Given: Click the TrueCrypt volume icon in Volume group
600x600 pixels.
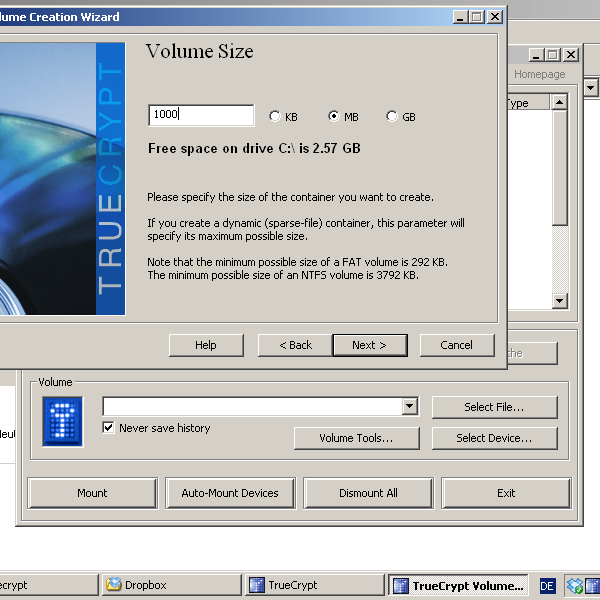Looking at the screenshot, I should [62, 422].
